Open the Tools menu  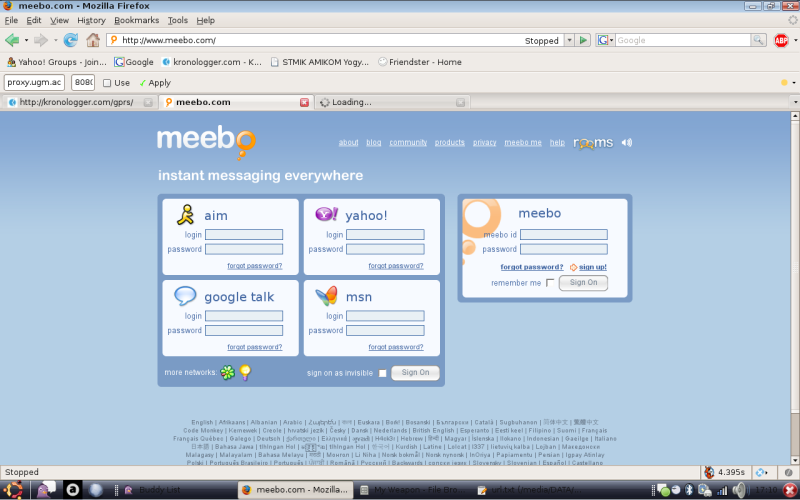[x=178, y=20]
